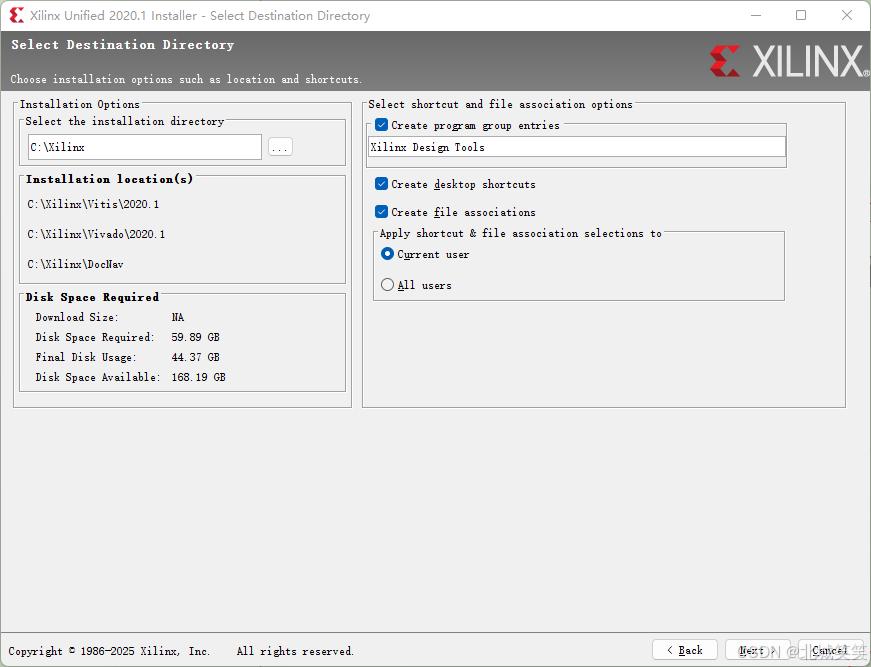Click the C:\Xilinx\DocNav location text

coord(76,264)
